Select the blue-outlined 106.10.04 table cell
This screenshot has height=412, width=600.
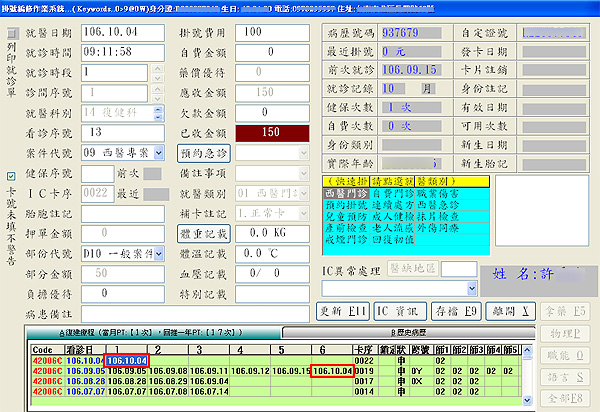pos(127,360)
